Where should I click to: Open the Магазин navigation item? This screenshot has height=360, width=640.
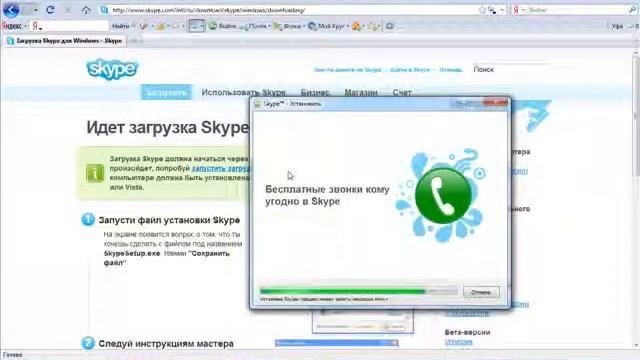(361, 93)
